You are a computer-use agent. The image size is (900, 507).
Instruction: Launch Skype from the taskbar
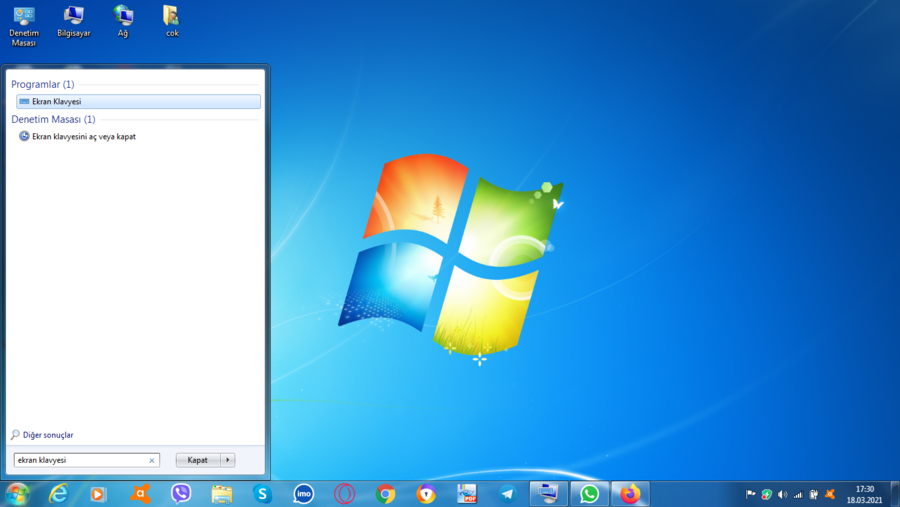262,494
